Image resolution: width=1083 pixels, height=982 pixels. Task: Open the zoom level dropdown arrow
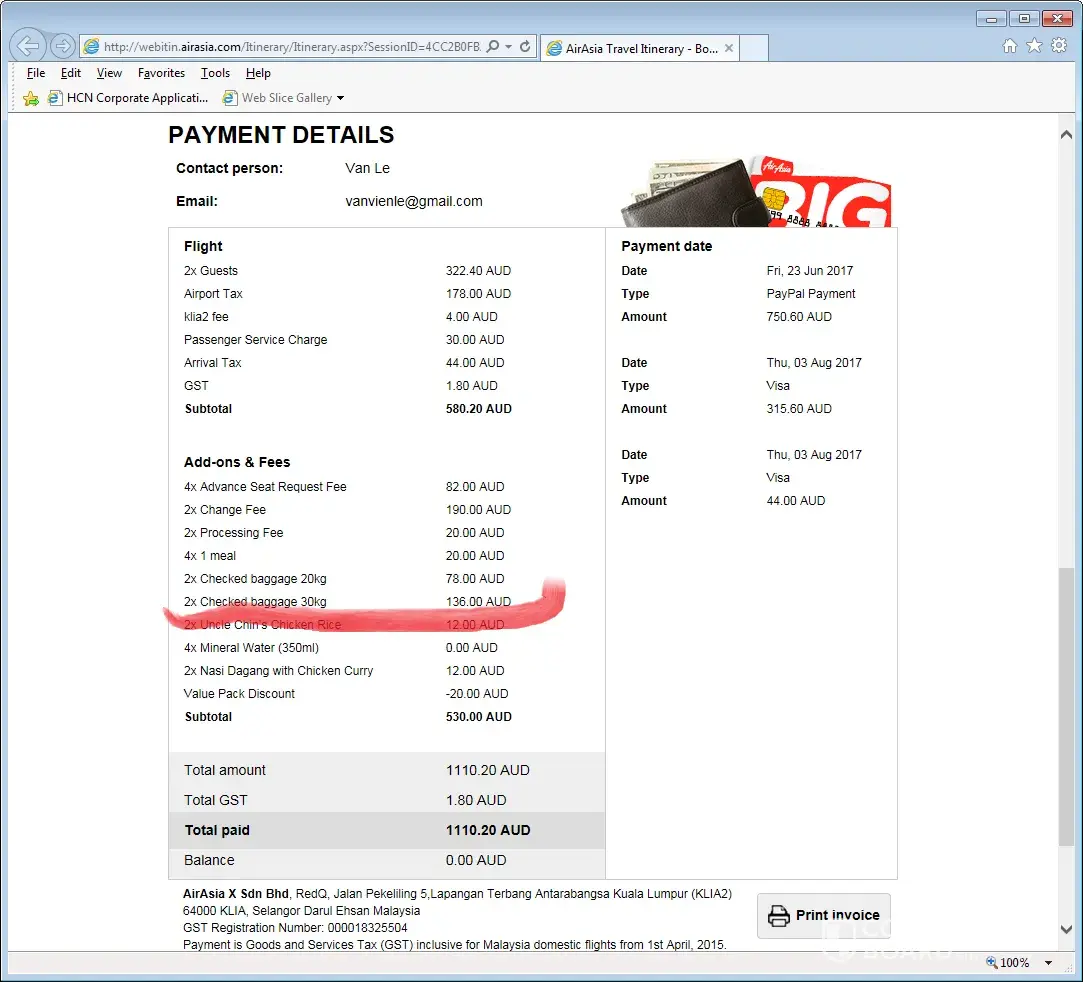tap(1048, 963)
